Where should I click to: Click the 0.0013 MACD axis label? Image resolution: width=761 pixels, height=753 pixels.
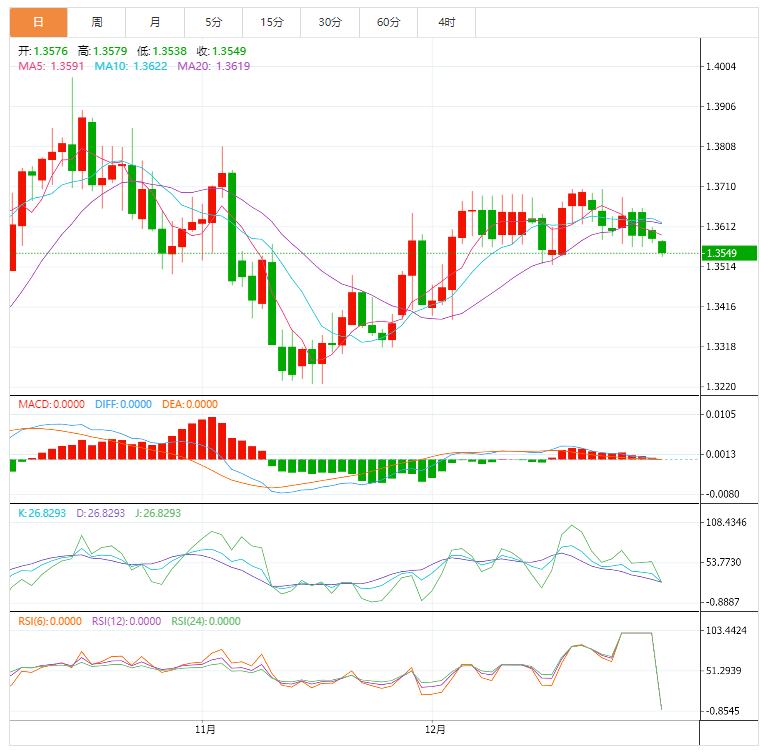720,454
